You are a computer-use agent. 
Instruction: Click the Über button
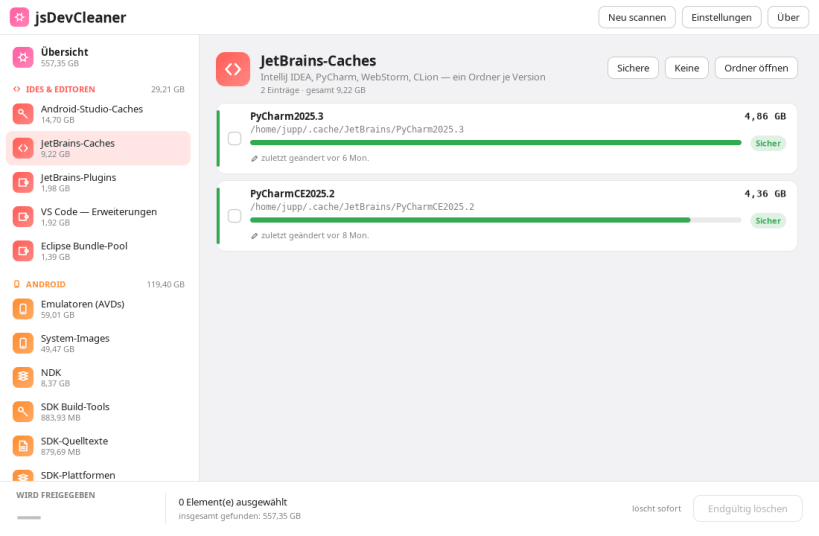click(x=788, y=17)
